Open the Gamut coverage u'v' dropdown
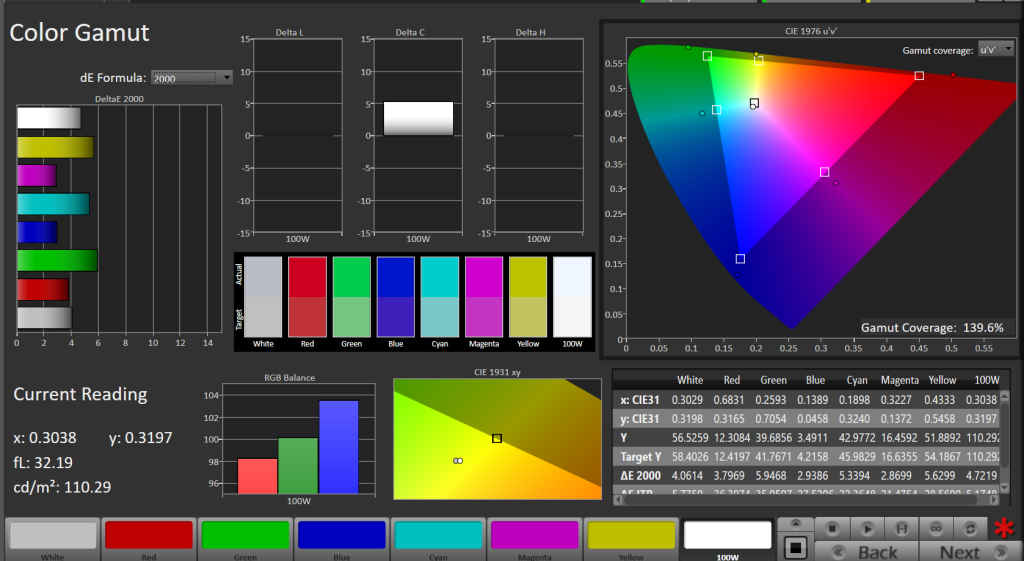The height and width of the screenshot is (561, 1024). click(994, 49)
